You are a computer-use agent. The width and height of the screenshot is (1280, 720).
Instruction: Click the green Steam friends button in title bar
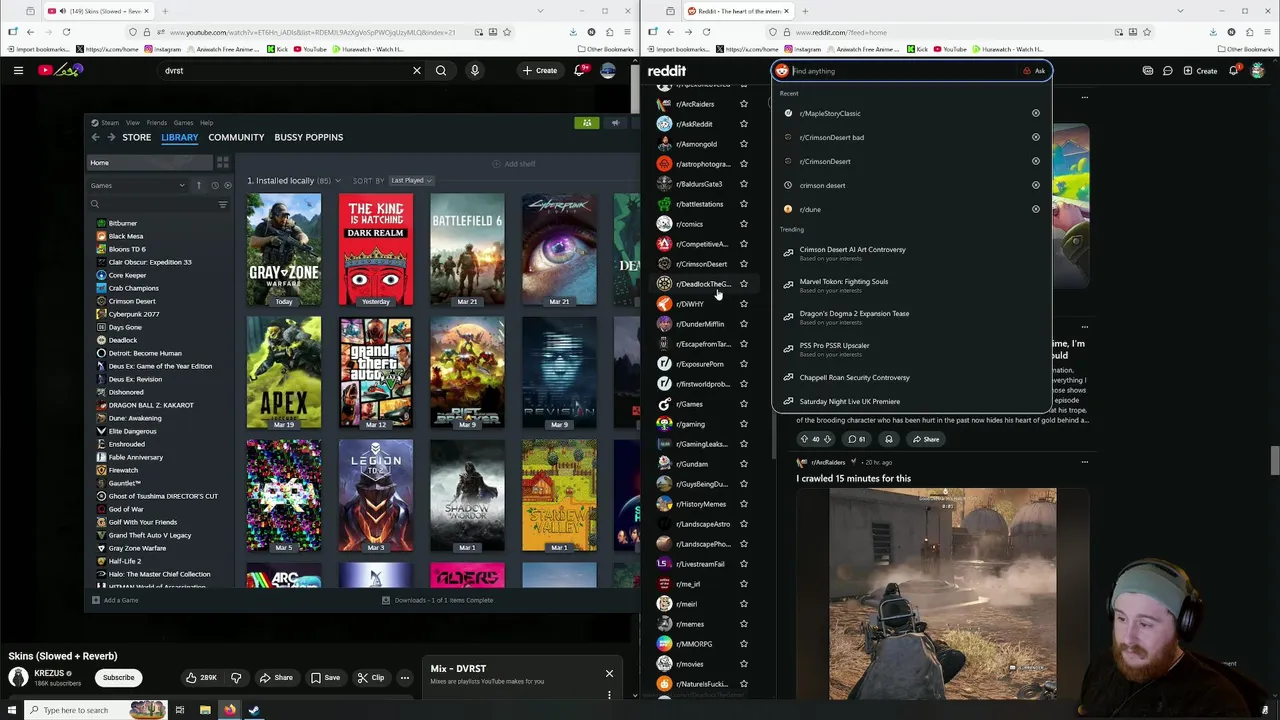click(587, 123)
